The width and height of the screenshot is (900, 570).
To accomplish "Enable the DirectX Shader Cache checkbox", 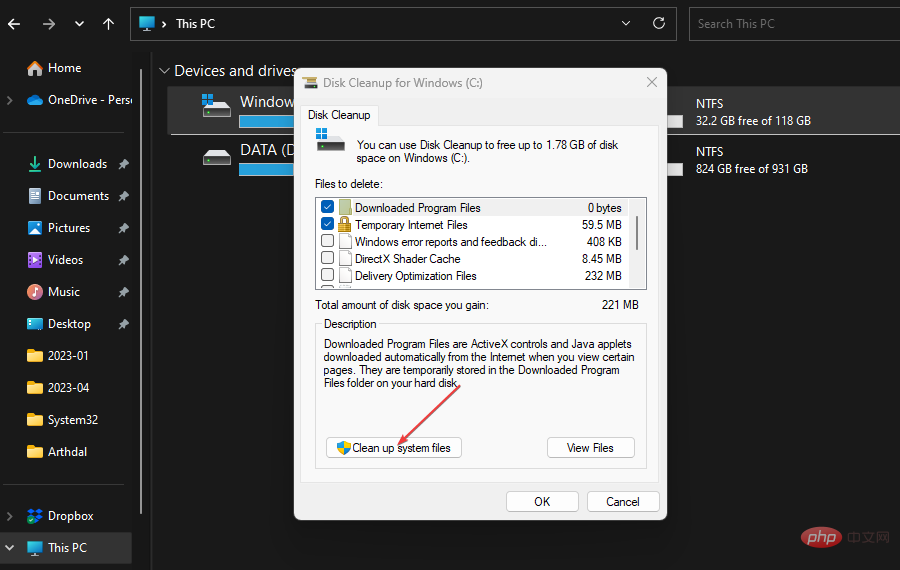I will point(328,259).
